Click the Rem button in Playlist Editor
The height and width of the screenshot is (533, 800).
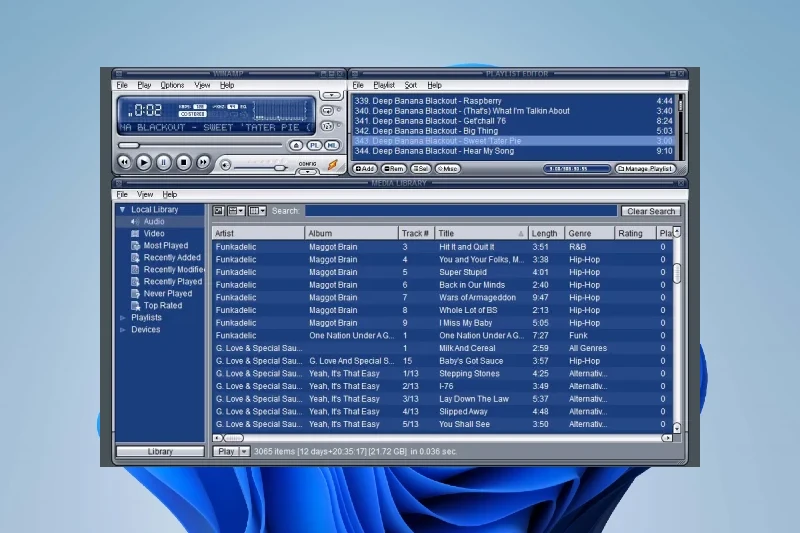(394, 169)
